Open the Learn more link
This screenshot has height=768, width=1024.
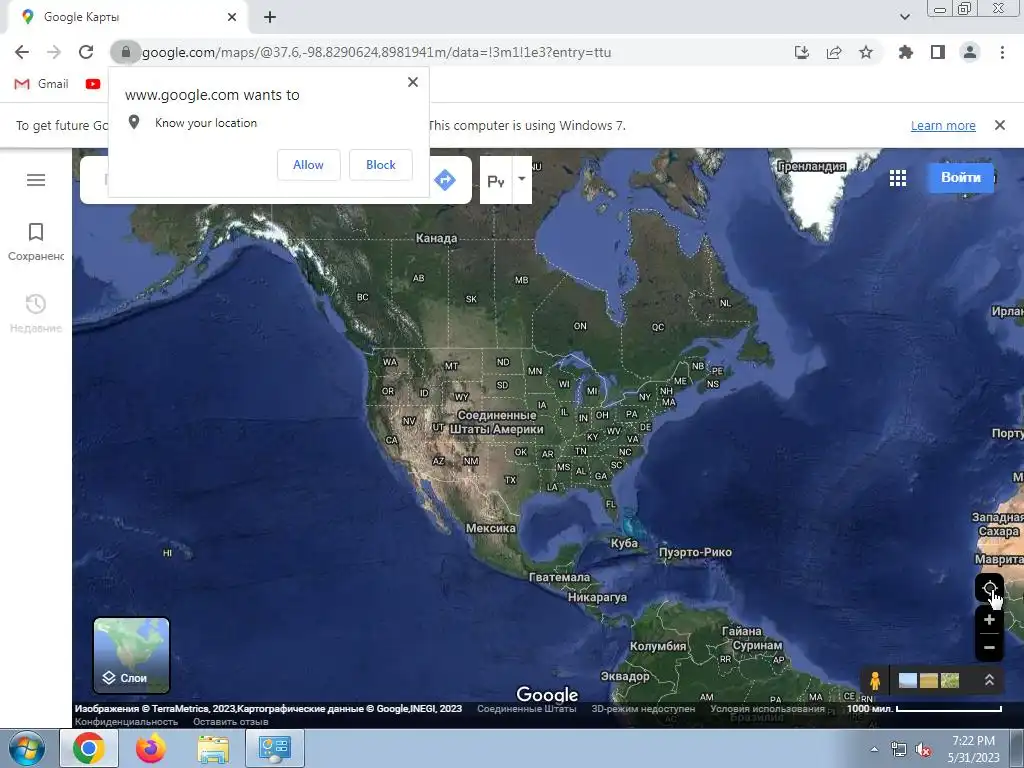coord(943,125)
